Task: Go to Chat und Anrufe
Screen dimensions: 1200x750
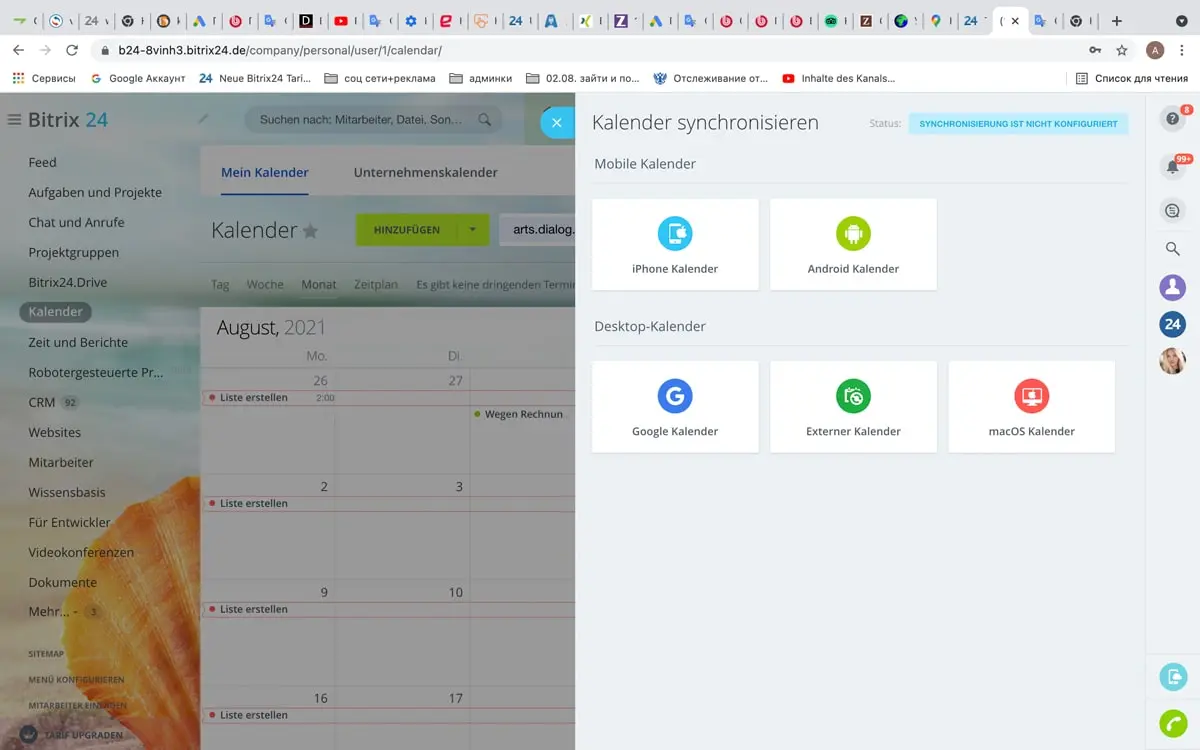Action: click(76, 222)
